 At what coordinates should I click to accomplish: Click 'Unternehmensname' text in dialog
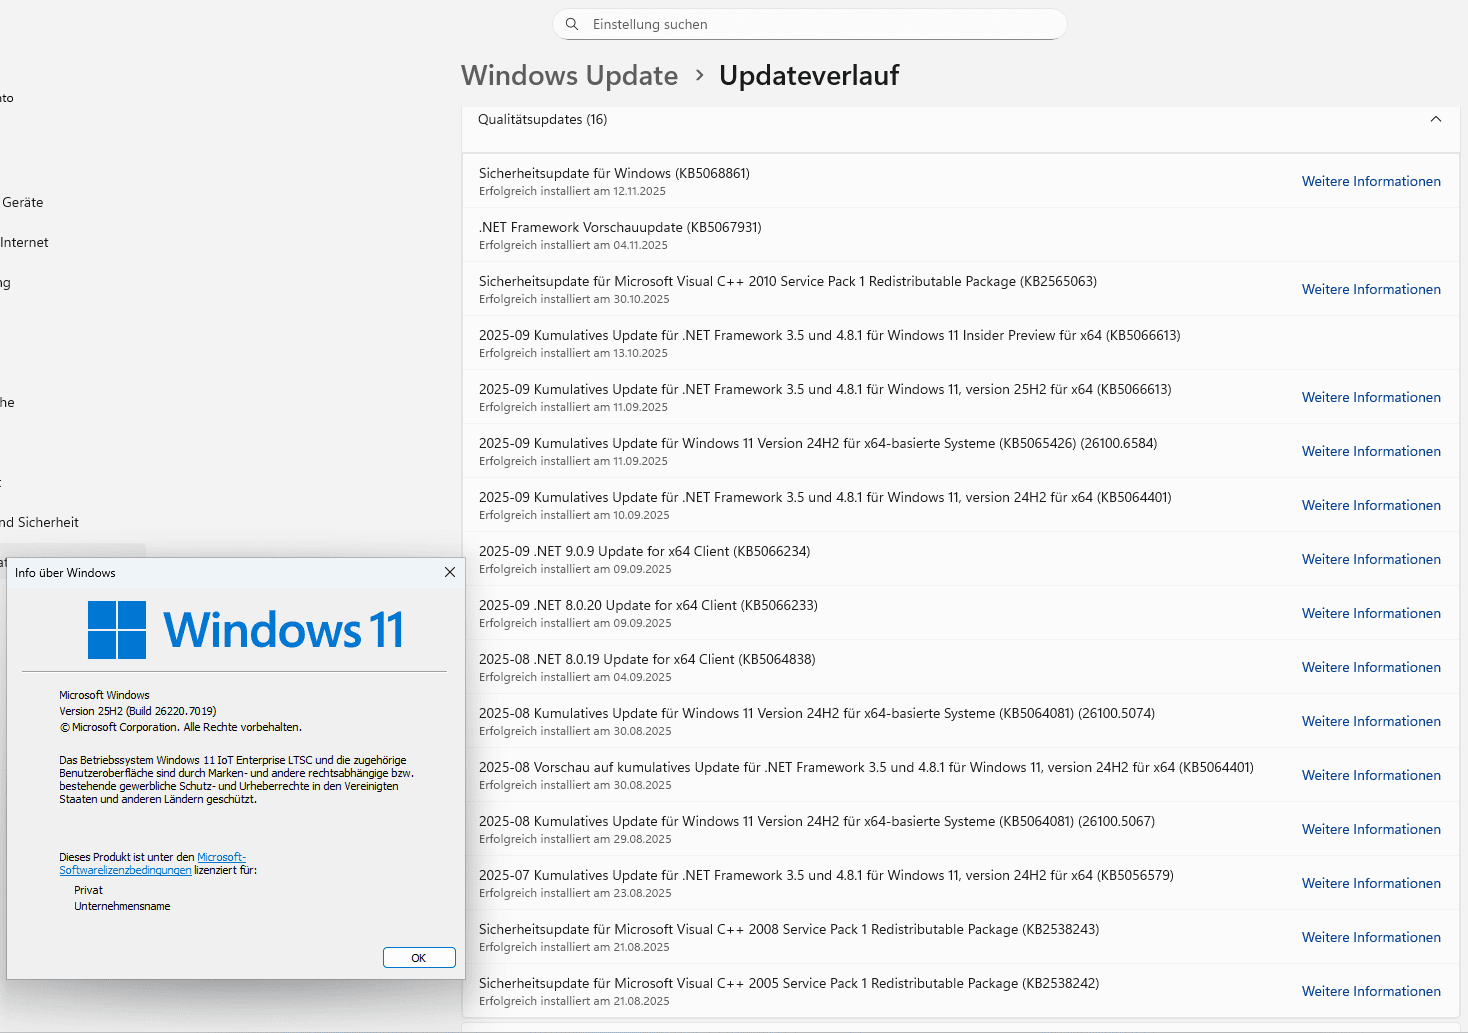click(122, 906)
